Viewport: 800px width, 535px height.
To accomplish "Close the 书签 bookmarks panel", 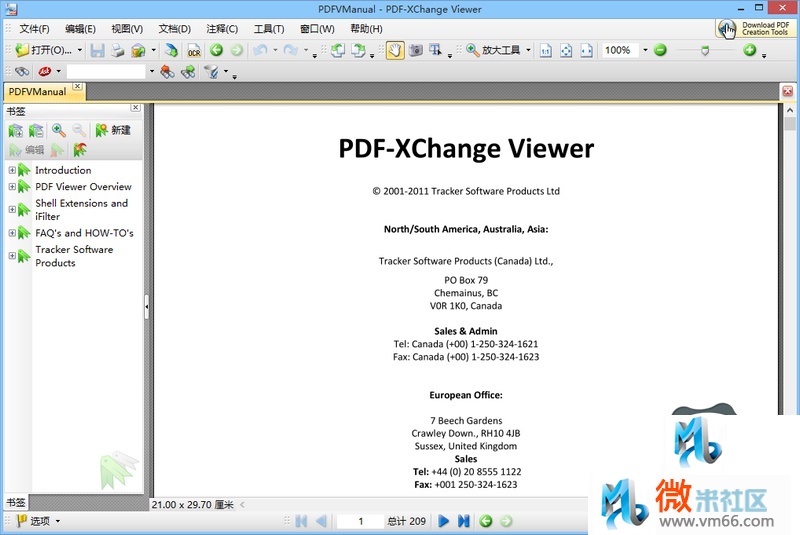I will (135, 107).
